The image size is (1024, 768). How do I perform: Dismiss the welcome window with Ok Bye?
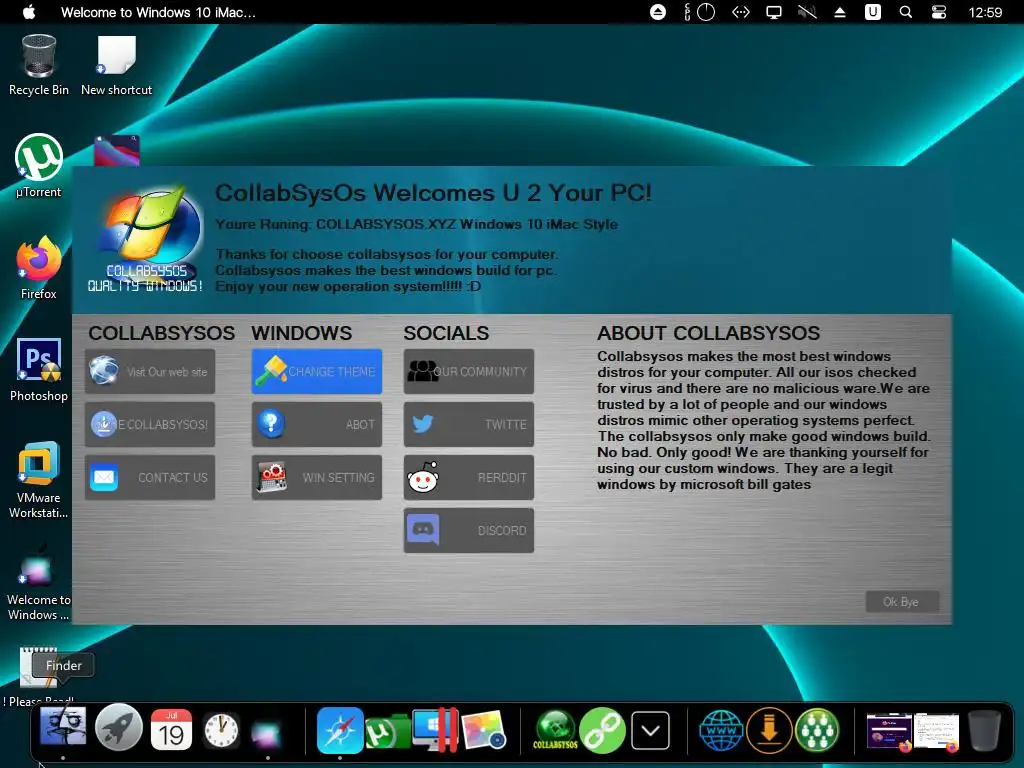[902, 601]
